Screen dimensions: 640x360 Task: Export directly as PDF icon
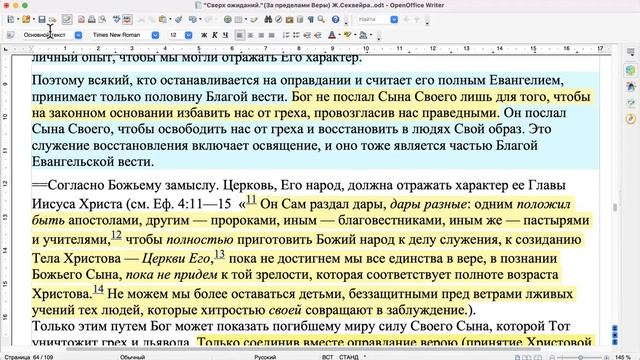[x=81, y=19]
